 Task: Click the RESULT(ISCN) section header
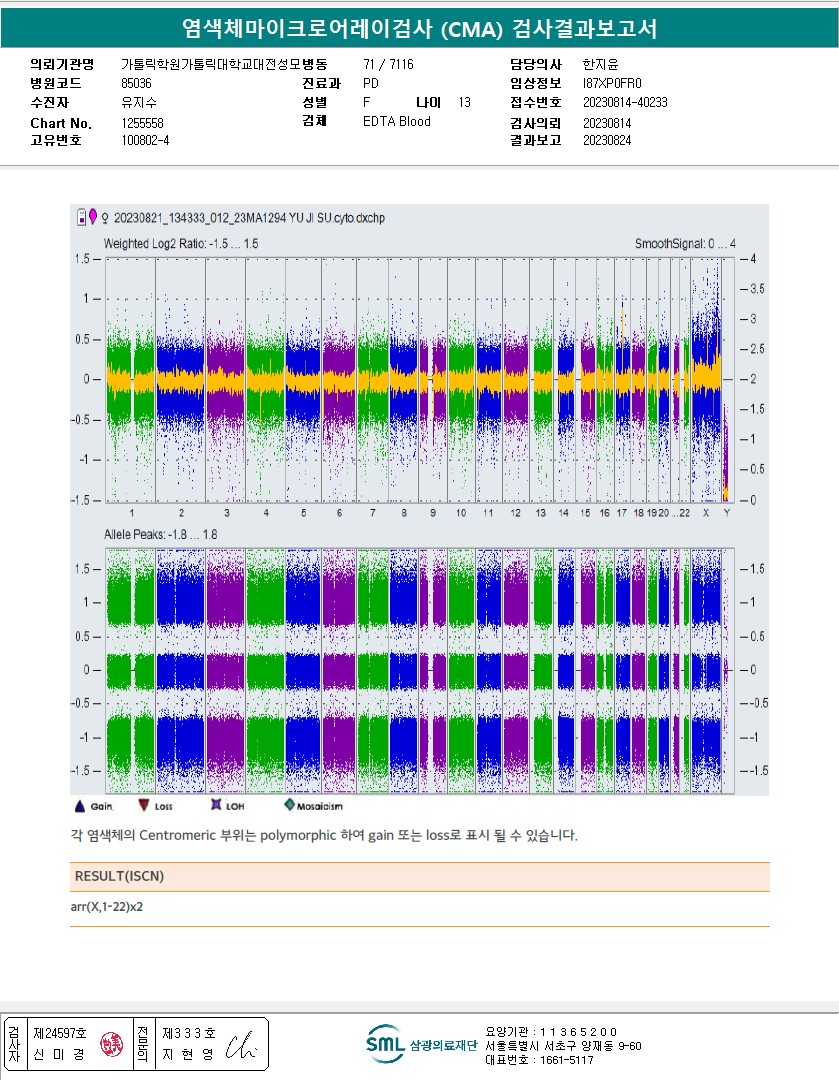coord(120,876)
